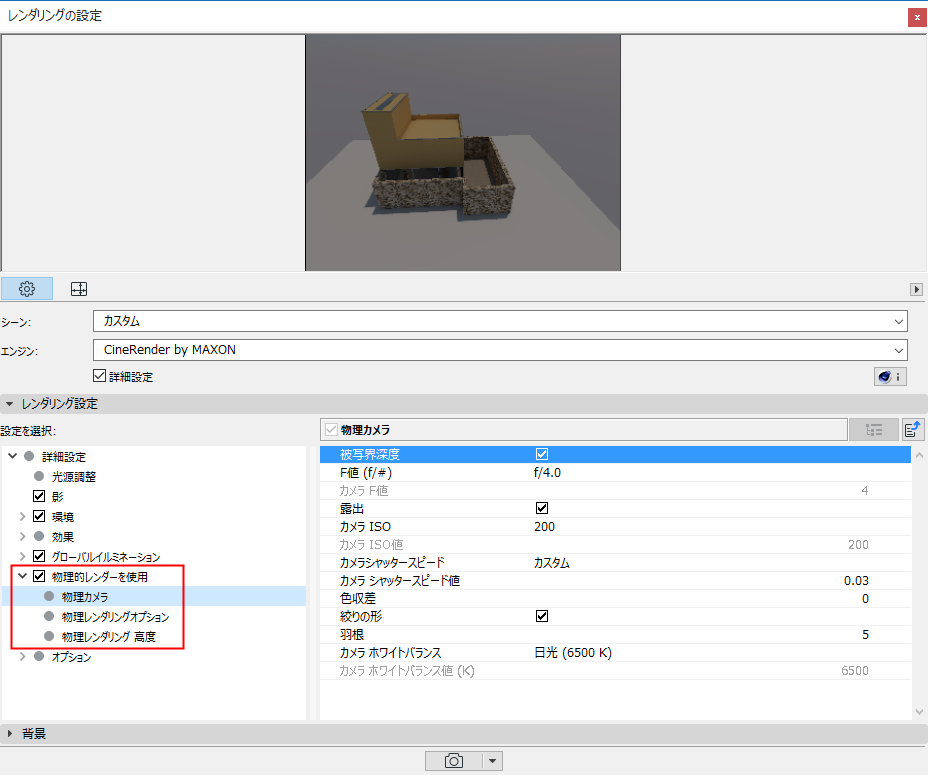Toggle the グローバルイルミネーション checkbox
Viewport: 928px width, 775px height.
click(x=39, y=556)
